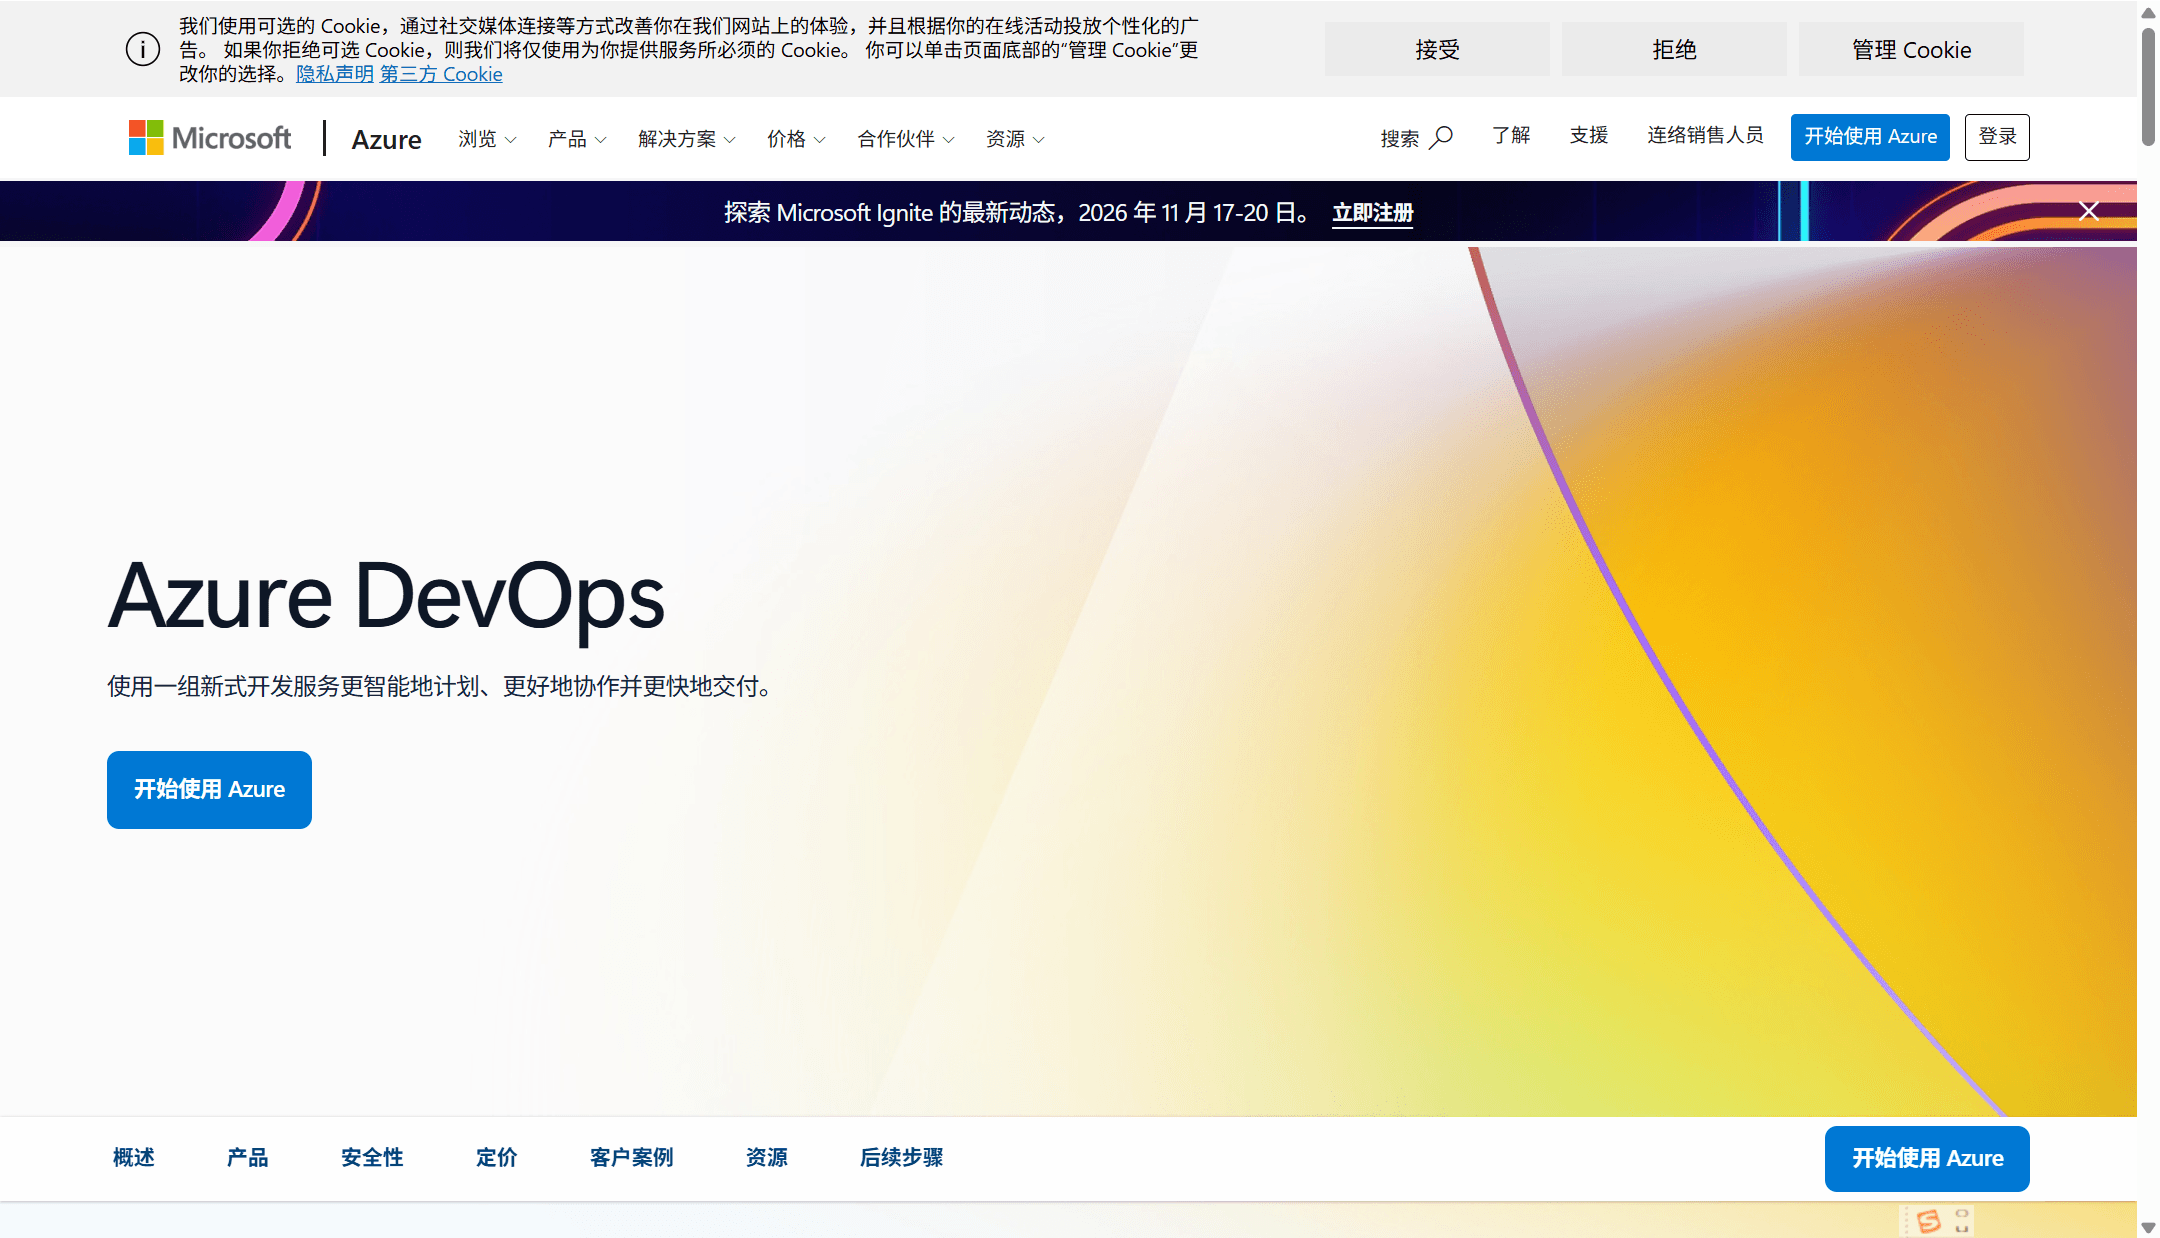Click the page vertical scrollbar thumb

click(2148, 87)
